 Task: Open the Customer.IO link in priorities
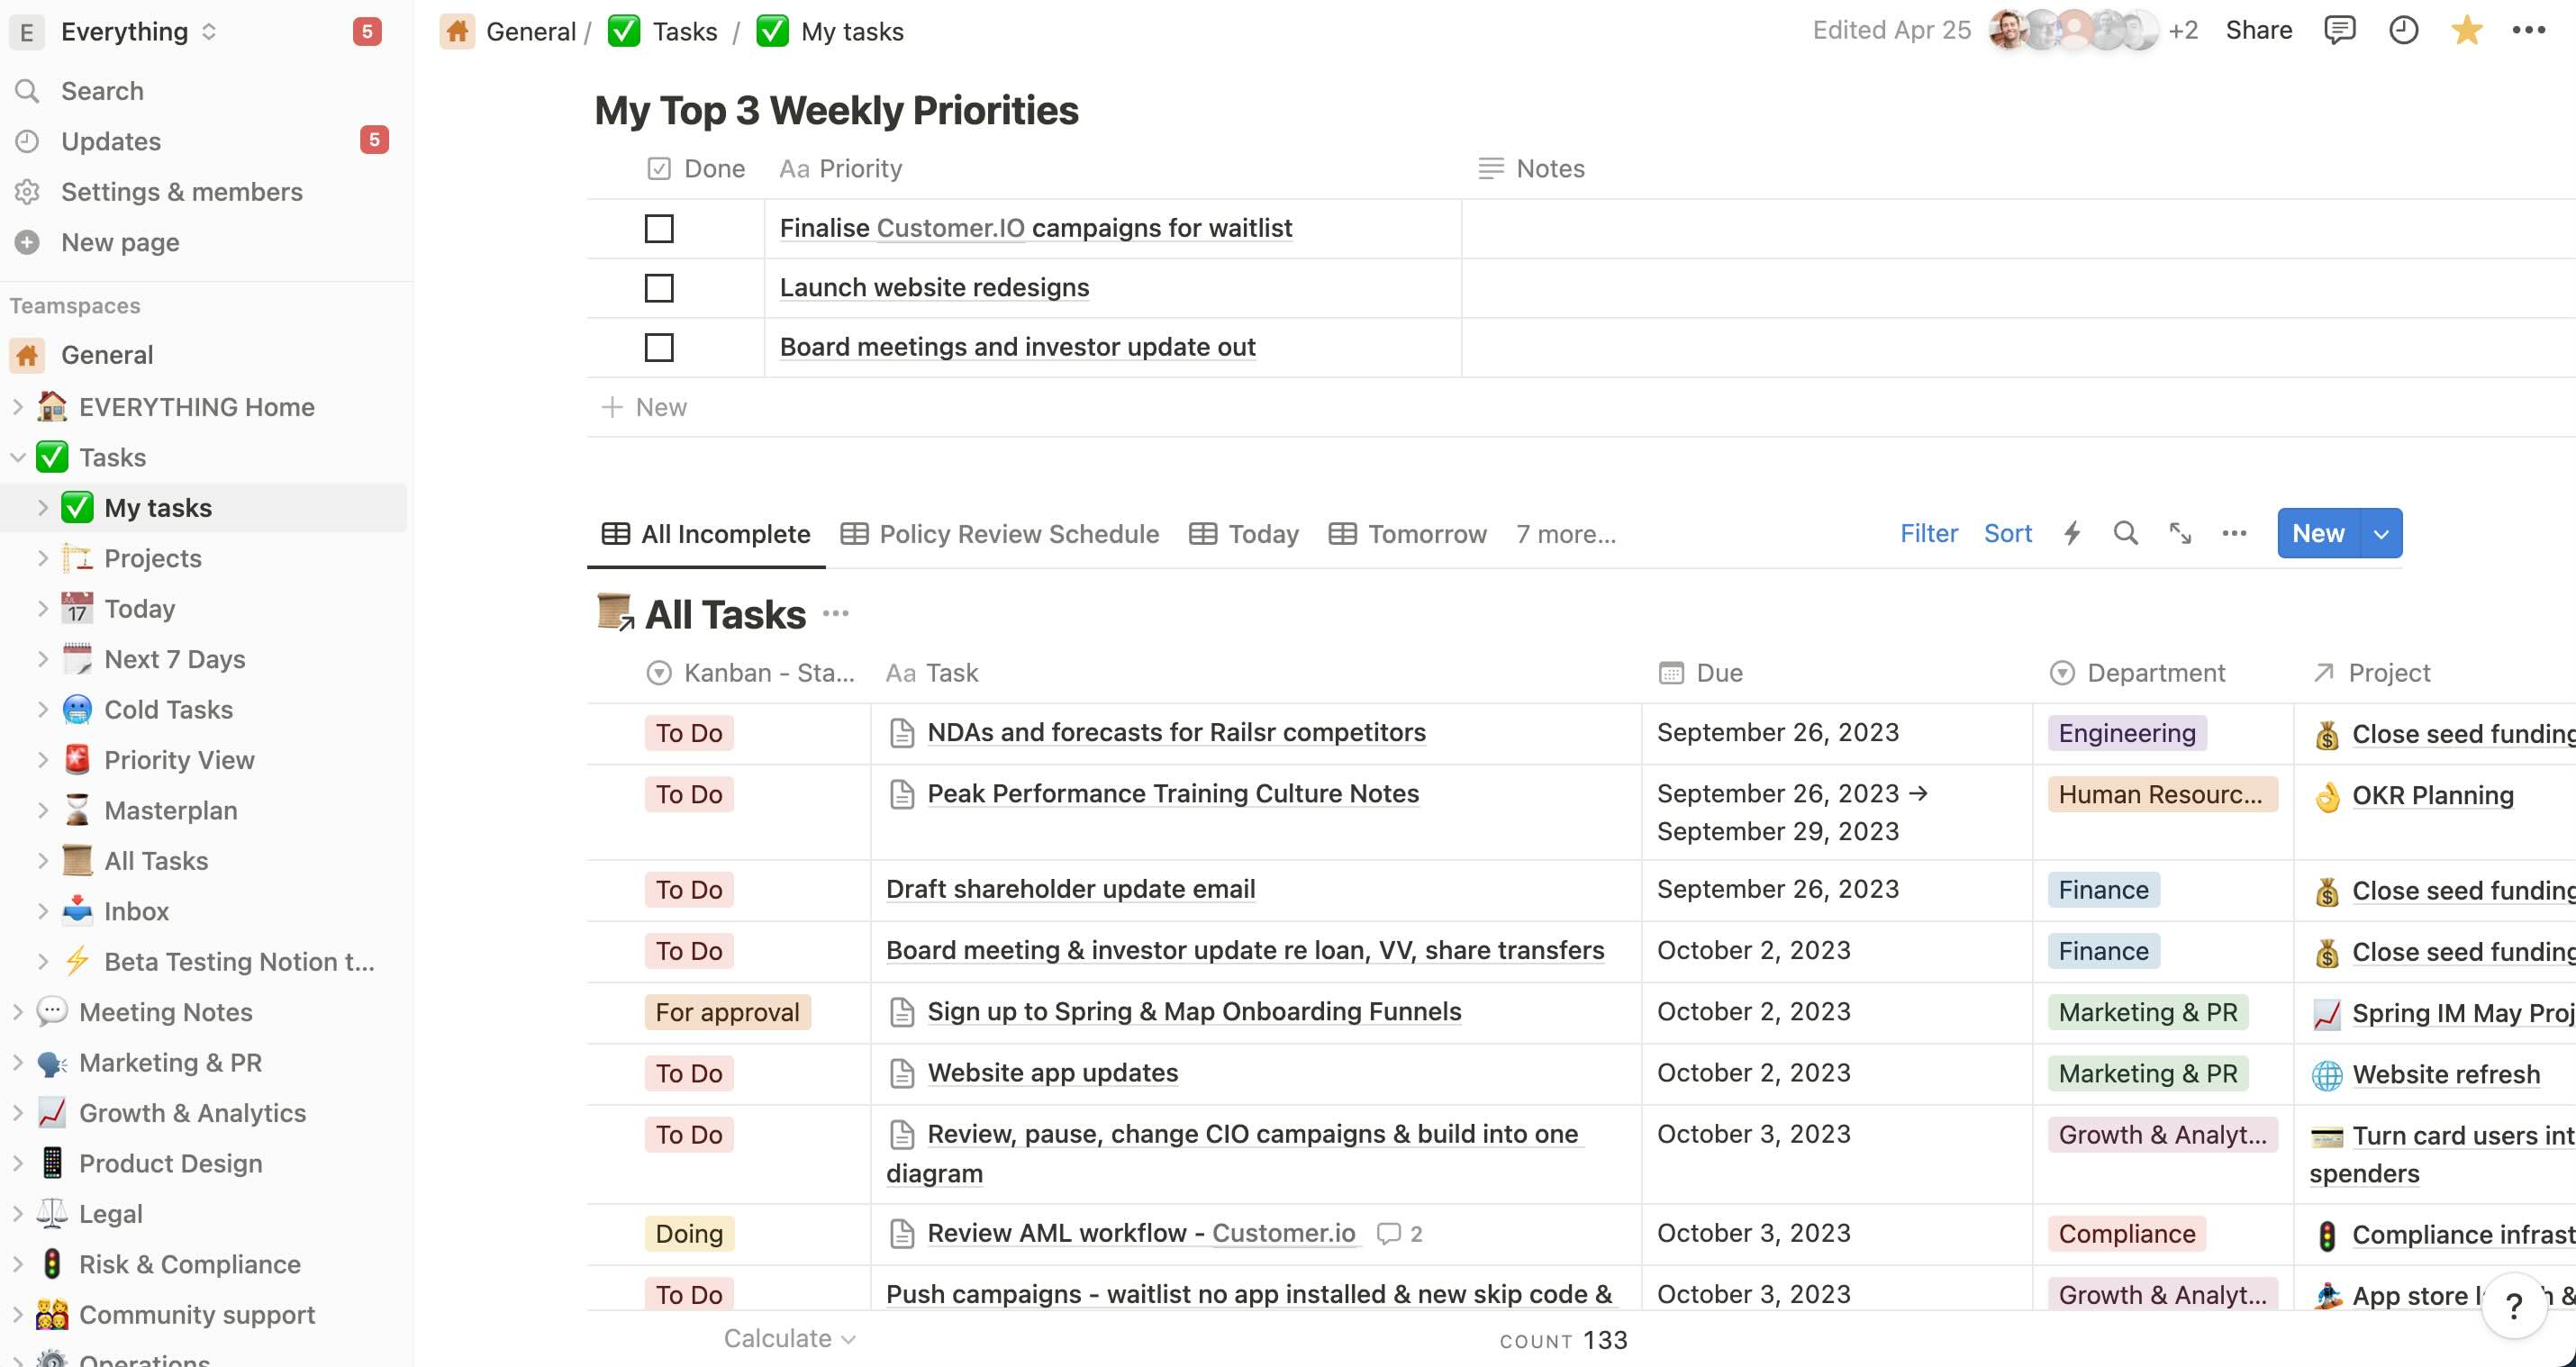tap(950, 228)
